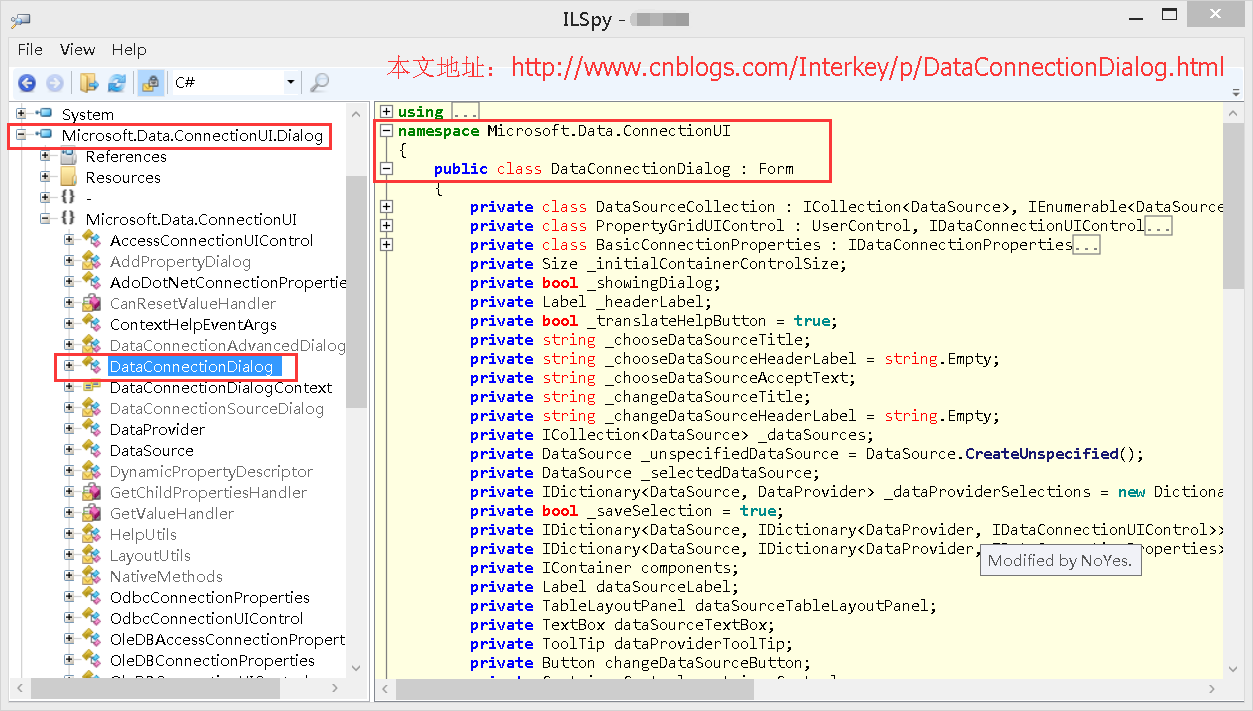Click the class icon beside AccessConnectionUIControl
This screenshot has width=1253, height=711.
pyautogui.click(x=92, y=240)
